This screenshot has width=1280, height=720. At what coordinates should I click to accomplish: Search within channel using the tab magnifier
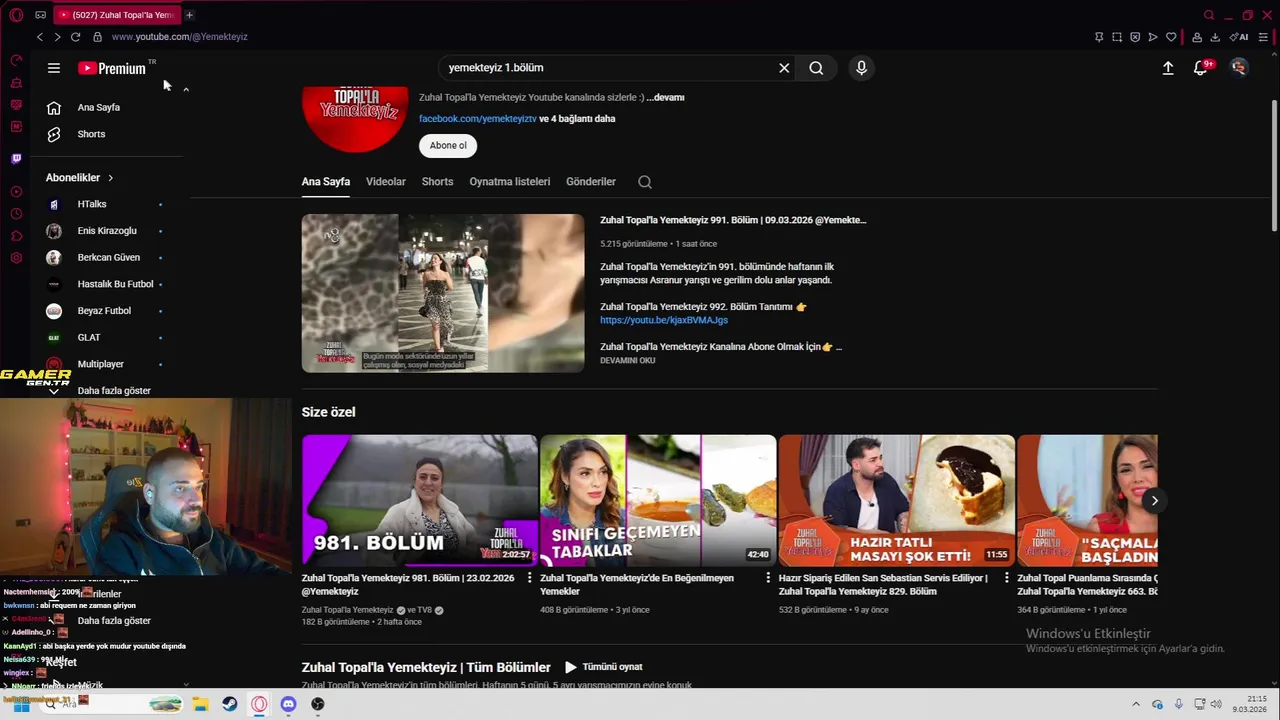pyautogui.click(x=645, y=182)
